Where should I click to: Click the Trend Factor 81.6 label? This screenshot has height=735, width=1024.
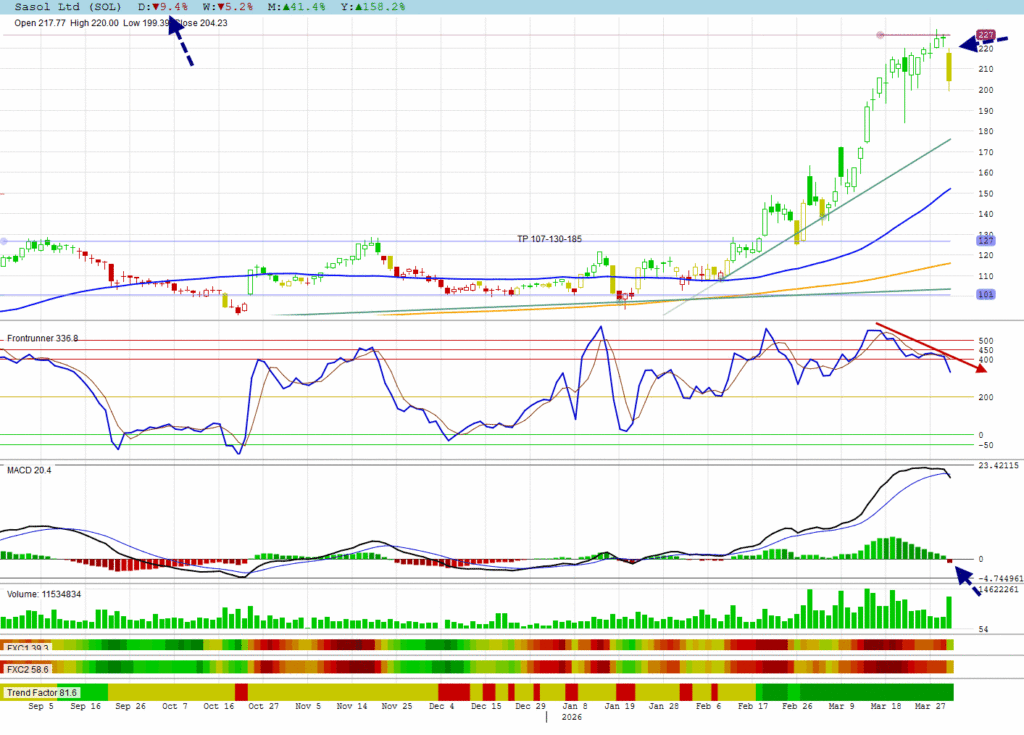(x=41, y=692)
